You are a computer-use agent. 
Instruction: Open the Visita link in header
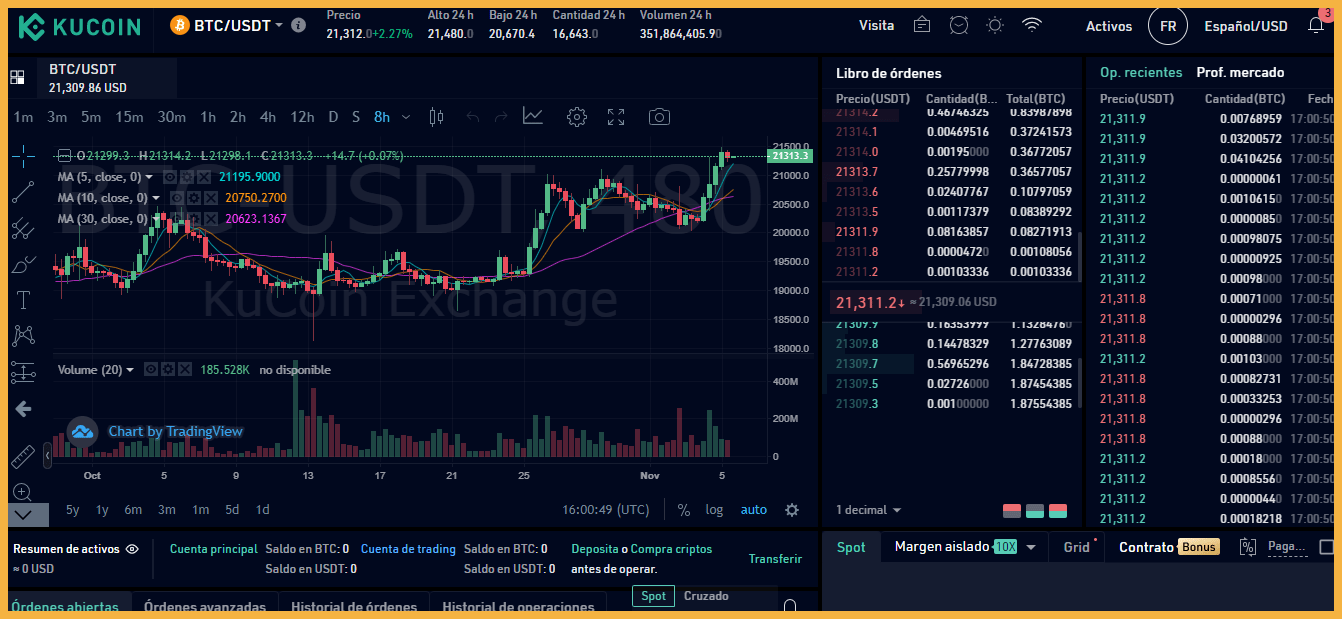tap(876, 26)
